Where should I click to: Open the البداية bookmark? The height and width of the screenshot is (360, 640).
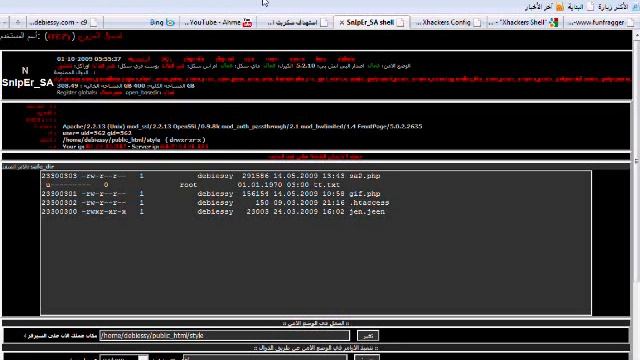[x=575, y=7]
